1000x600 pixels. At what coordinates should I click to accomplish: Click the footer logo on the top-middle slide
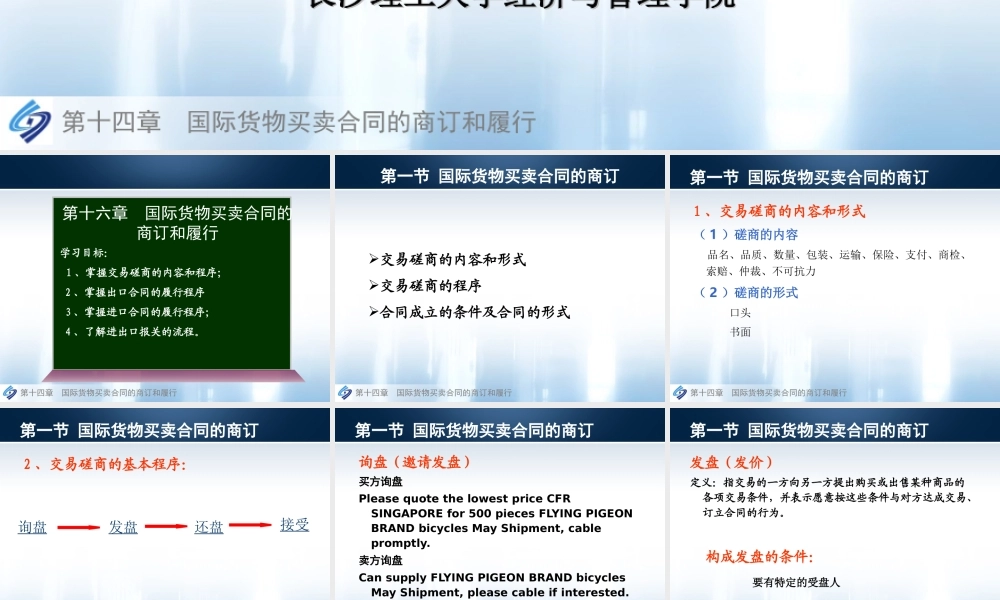tap(344, 392)
